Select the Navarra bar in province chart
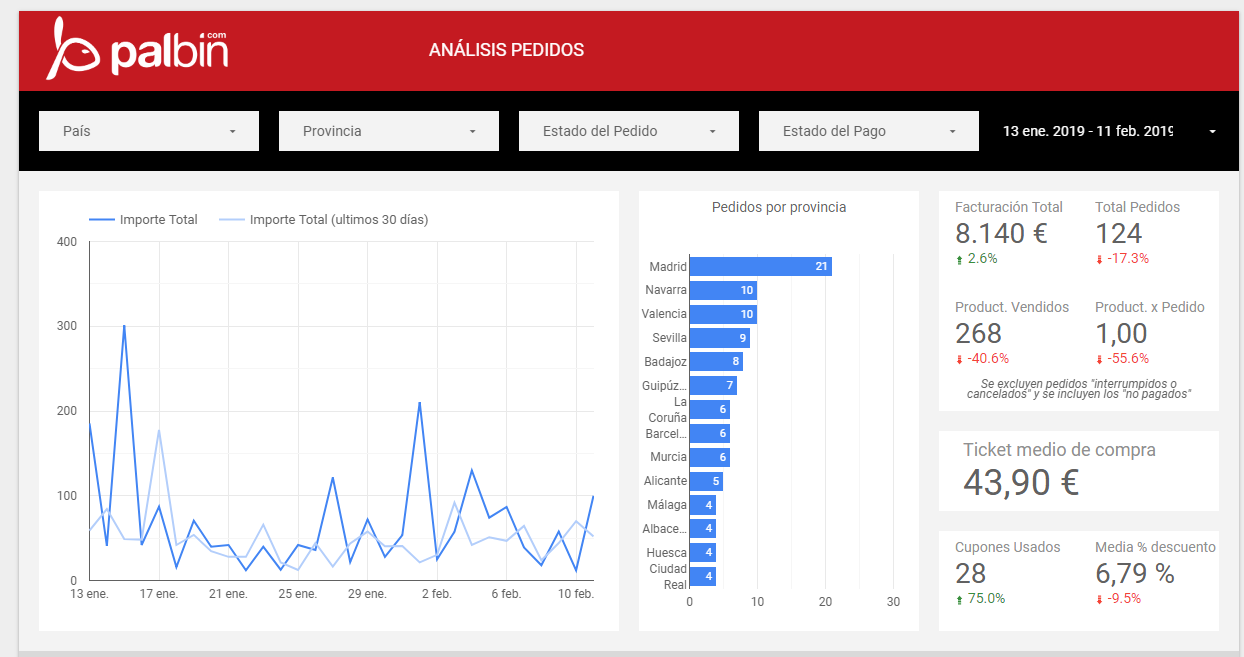Viewport: 1244px width, 657px height. tap(722, 290)
